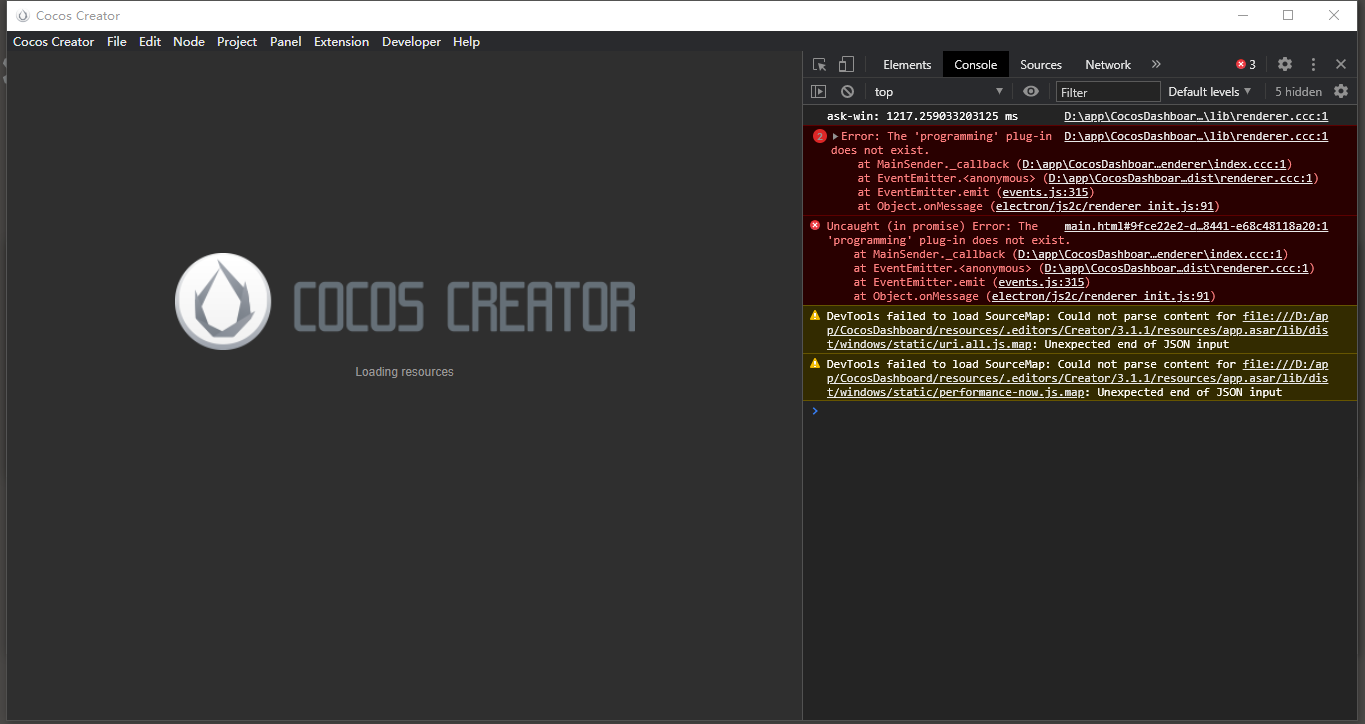Screen dimensions: 1365x724
Task: Toggle the device toolbar icon
Action: 846,64
